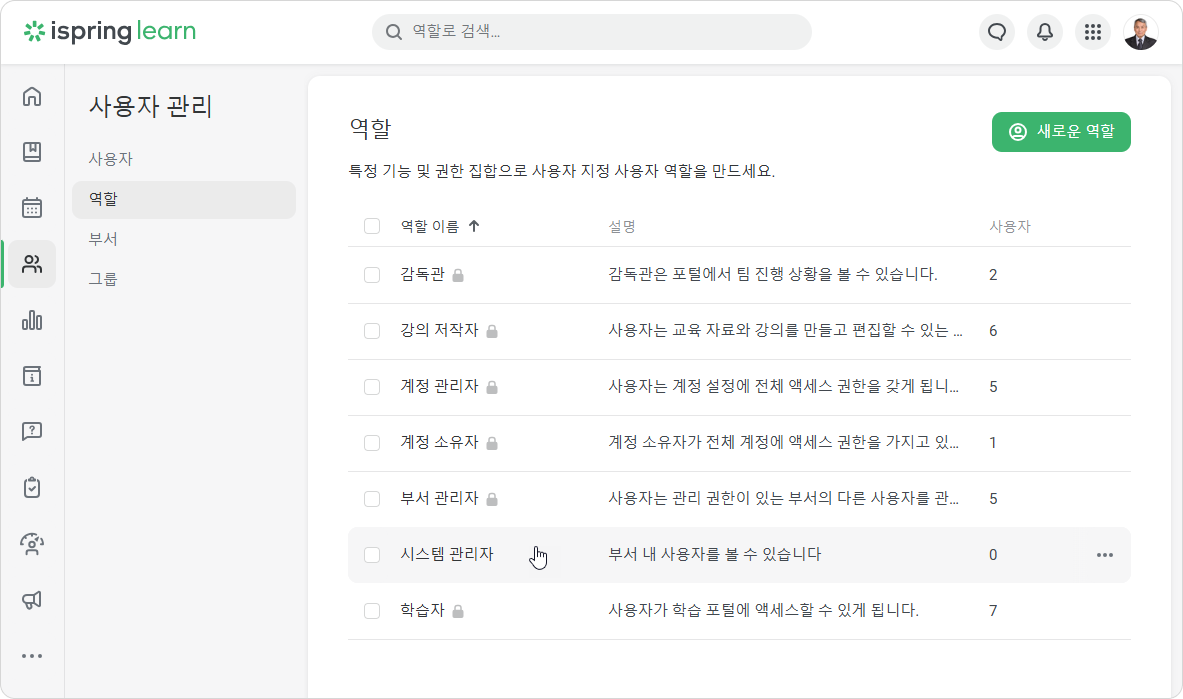
Task: Sort by 역할 이름 column arrow
Action: (x=474, y=226)
